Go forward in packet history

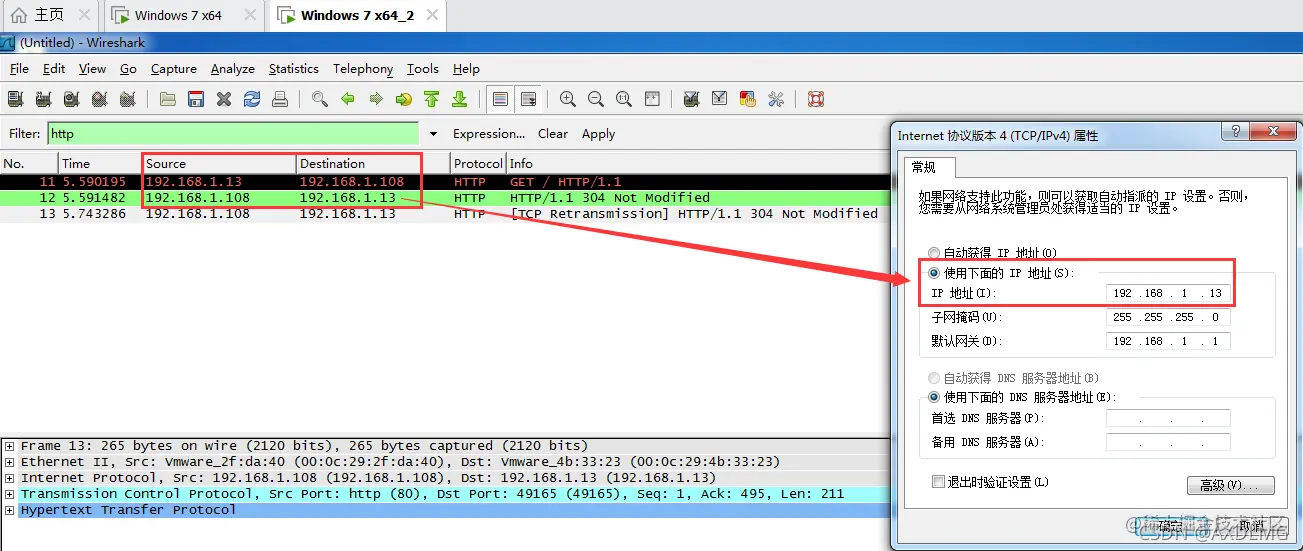coord(376,99)
